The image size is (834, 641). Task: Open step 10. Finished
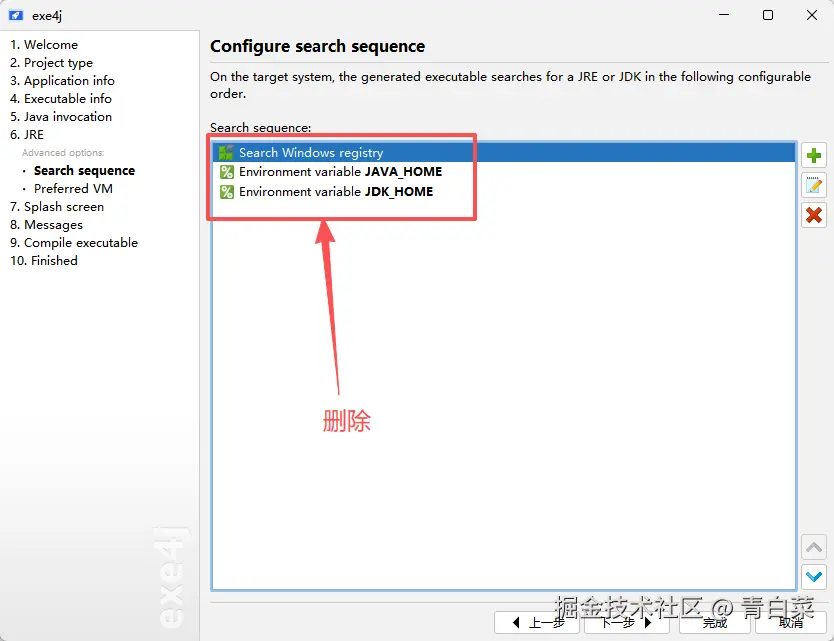click(44, 261)
